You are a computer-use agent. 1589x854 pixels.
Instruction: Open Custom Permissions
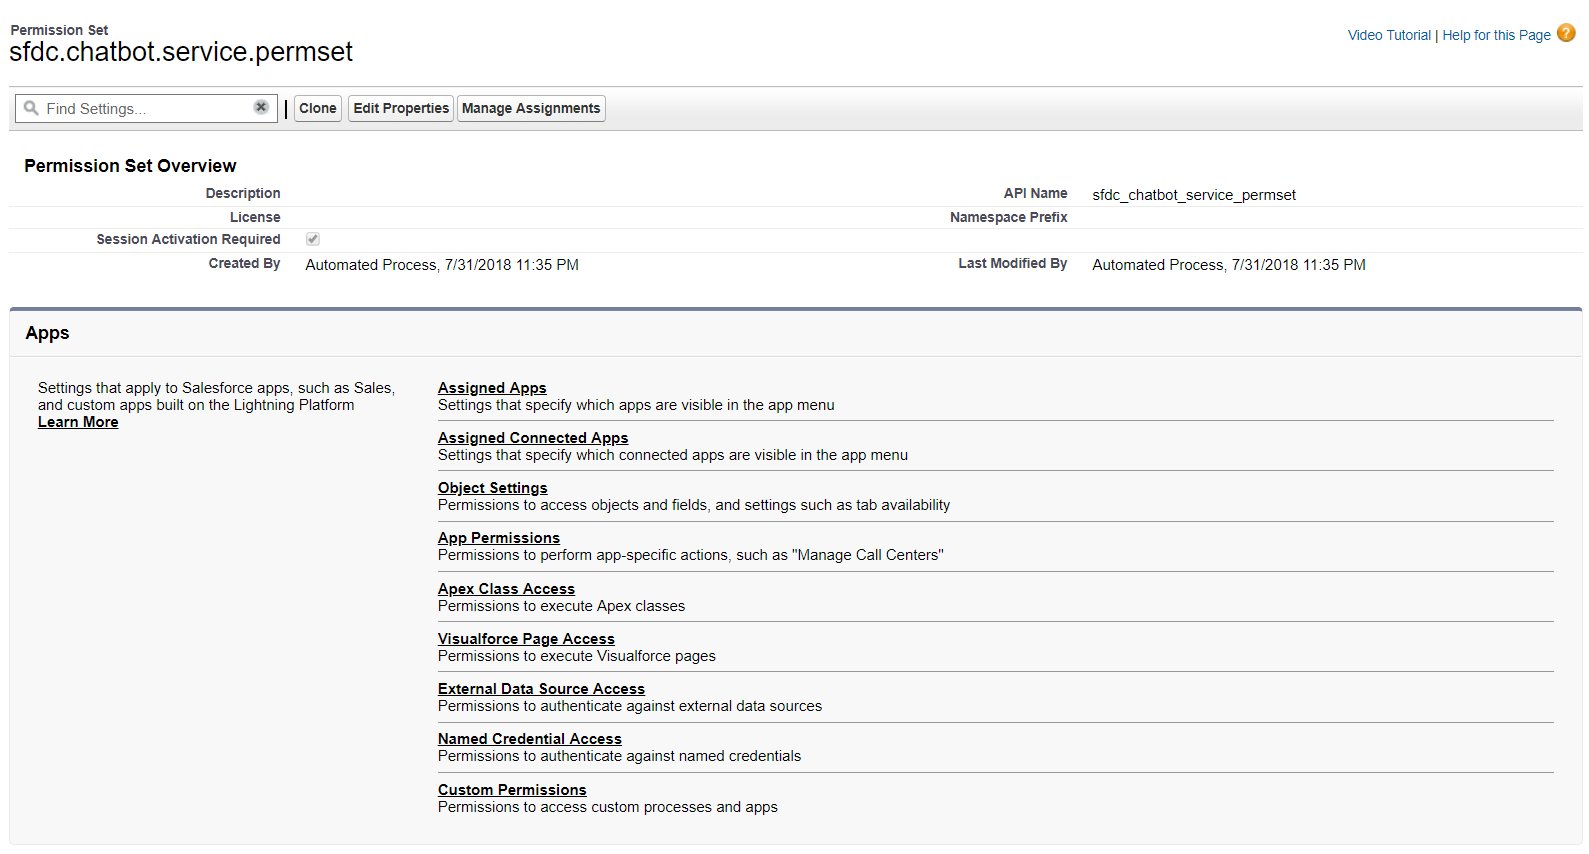tap(512, 790)
